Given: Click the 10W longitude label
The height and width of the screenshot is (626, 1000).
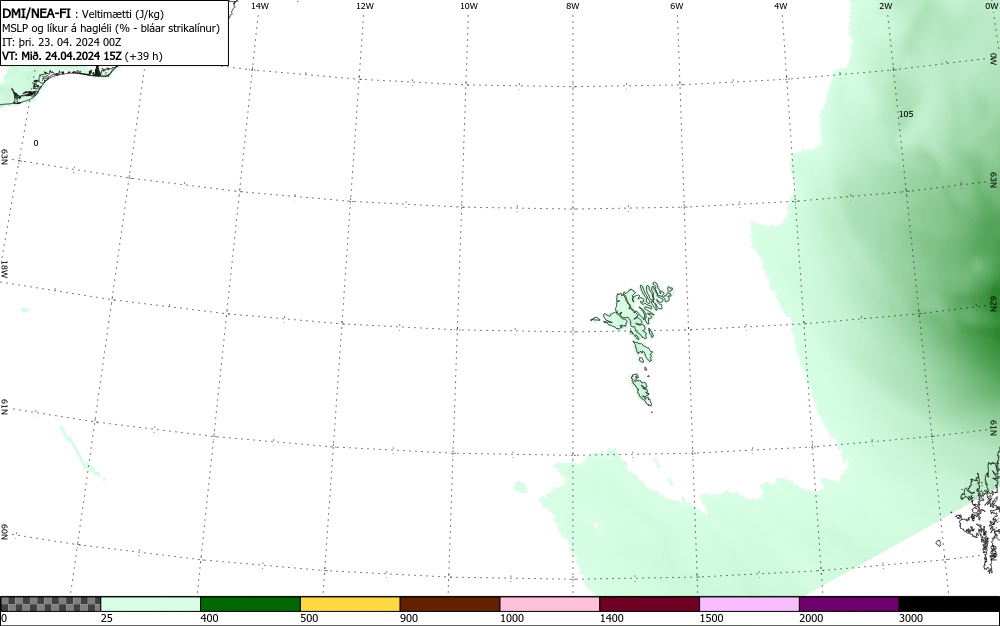Looking at the screenshot, I should pyautogui.click(x=469, y=6).
